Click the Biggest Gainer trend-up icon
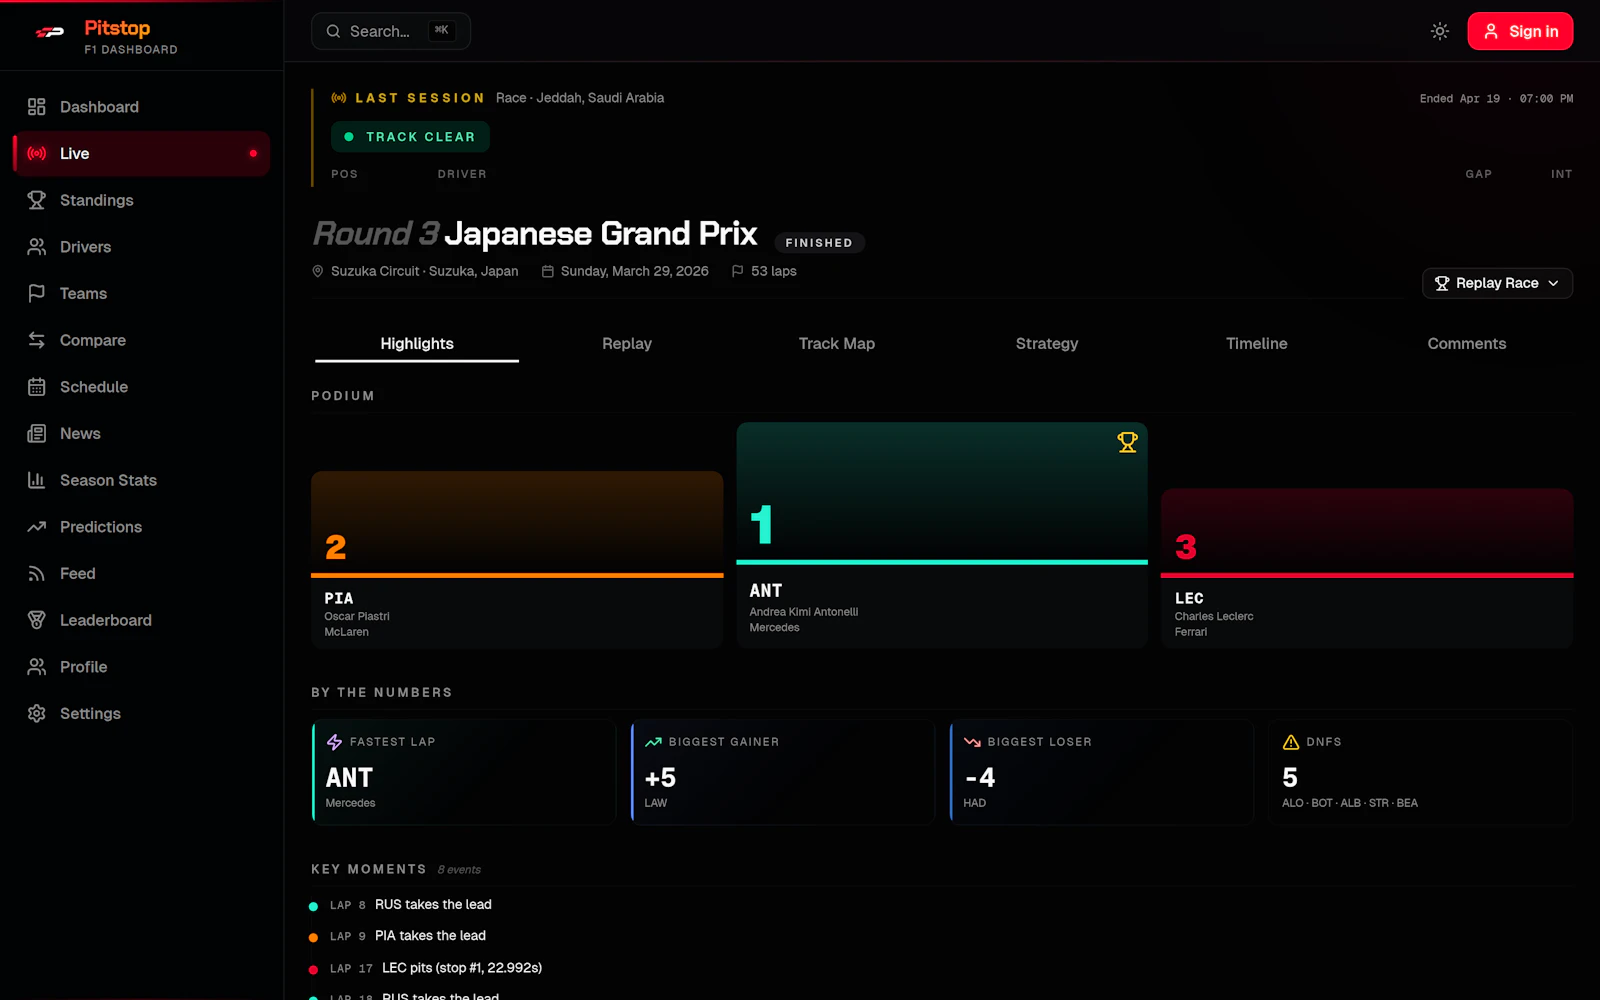1600x1000 pixels. click(x=653, y=742)
